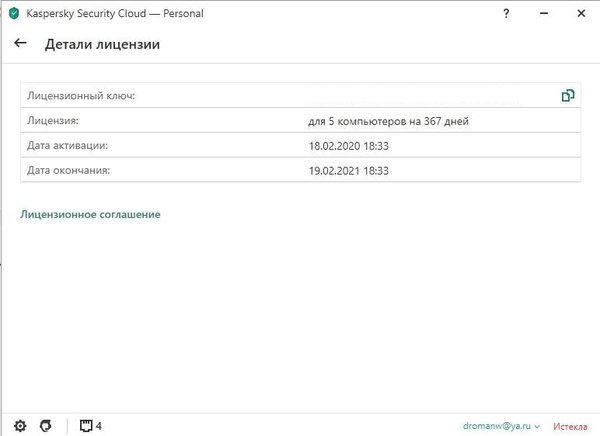Open the Лицензионное соглашение link
Screen dimensions: 600x436
point(90,214)
